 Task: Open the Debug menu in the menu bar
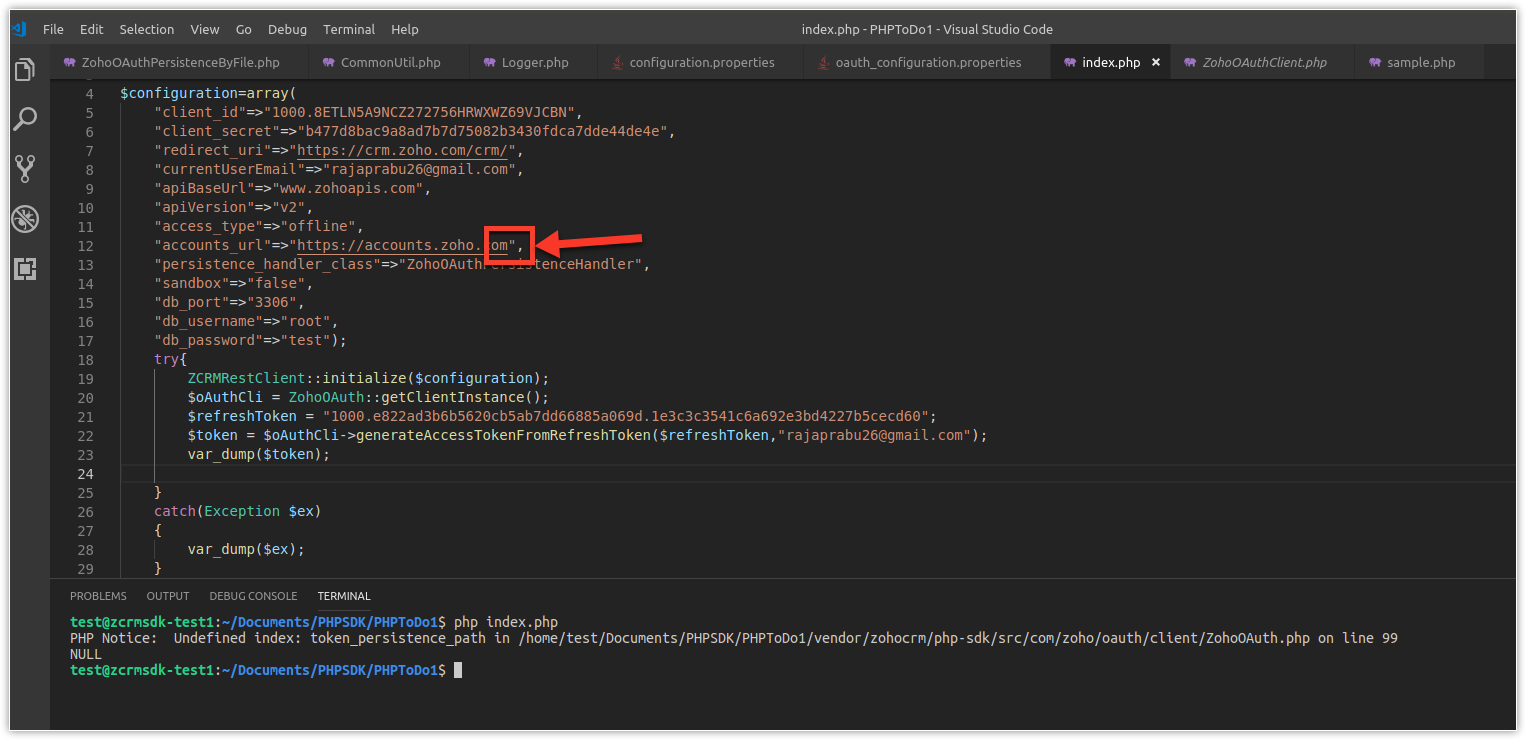click(287, 29)
